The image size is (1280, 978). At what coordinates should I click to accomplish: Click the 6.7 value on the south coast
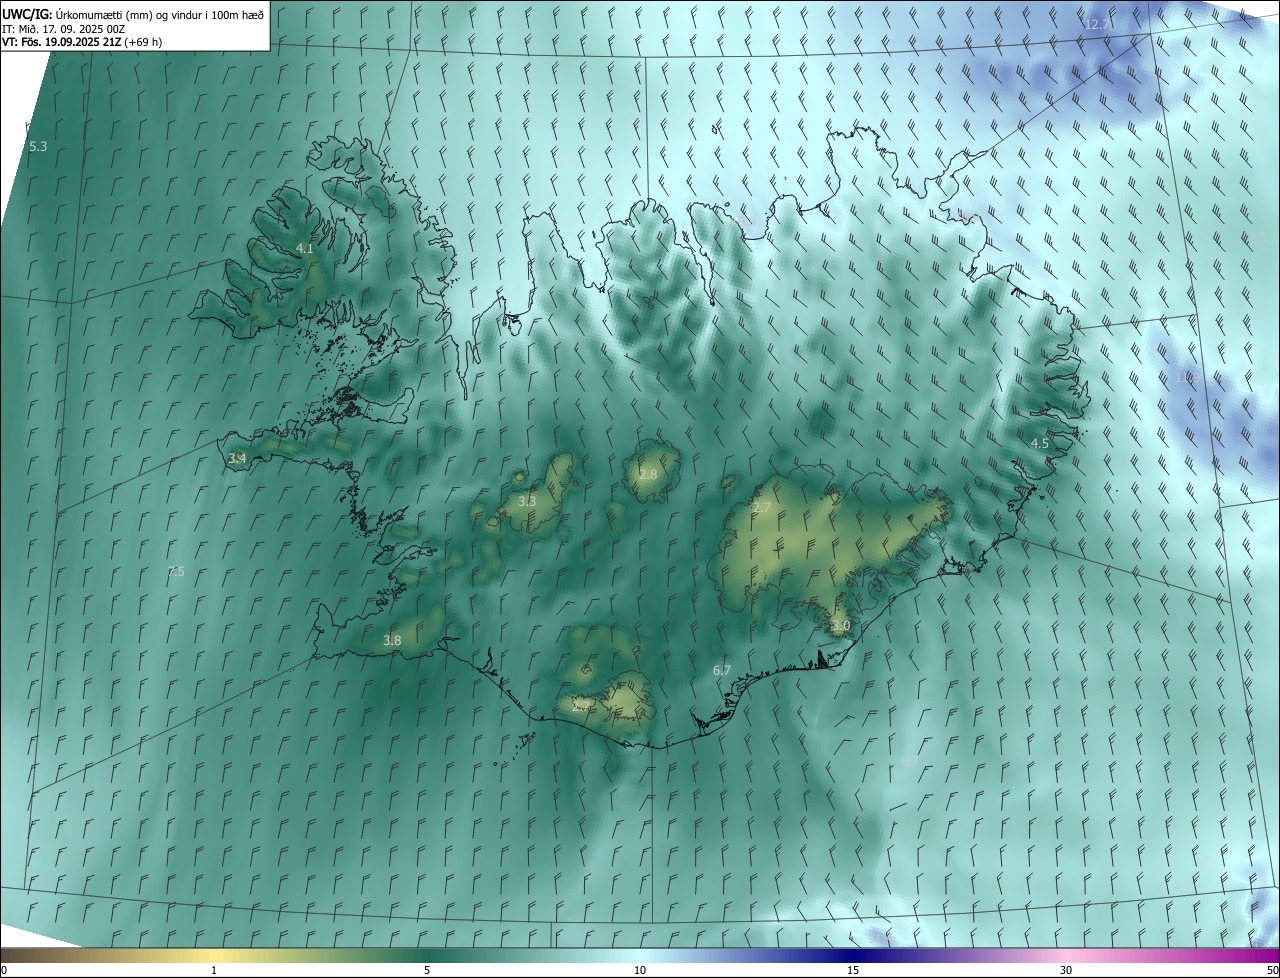click(x=722, y=670)
